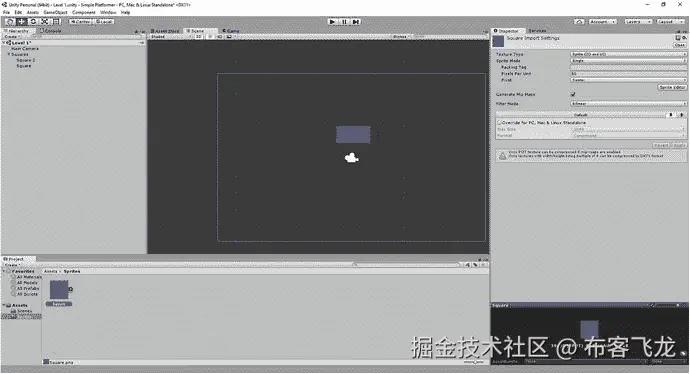This screenshot has height=374, width=690.
Task: Open the Assets menu
Action: (33, 12)
